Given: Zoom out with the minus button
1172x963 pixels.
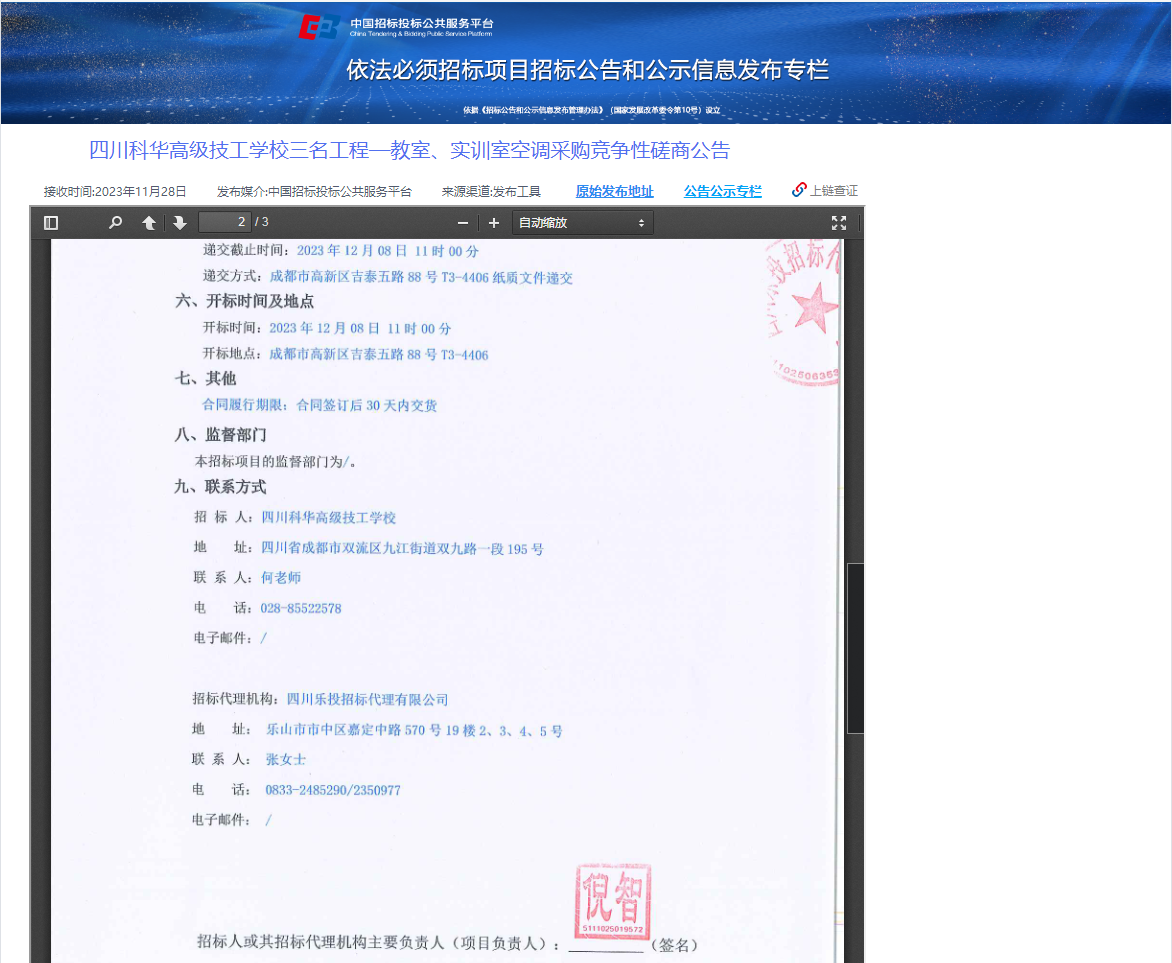Looking at the screenshot, I should [463, 223].
